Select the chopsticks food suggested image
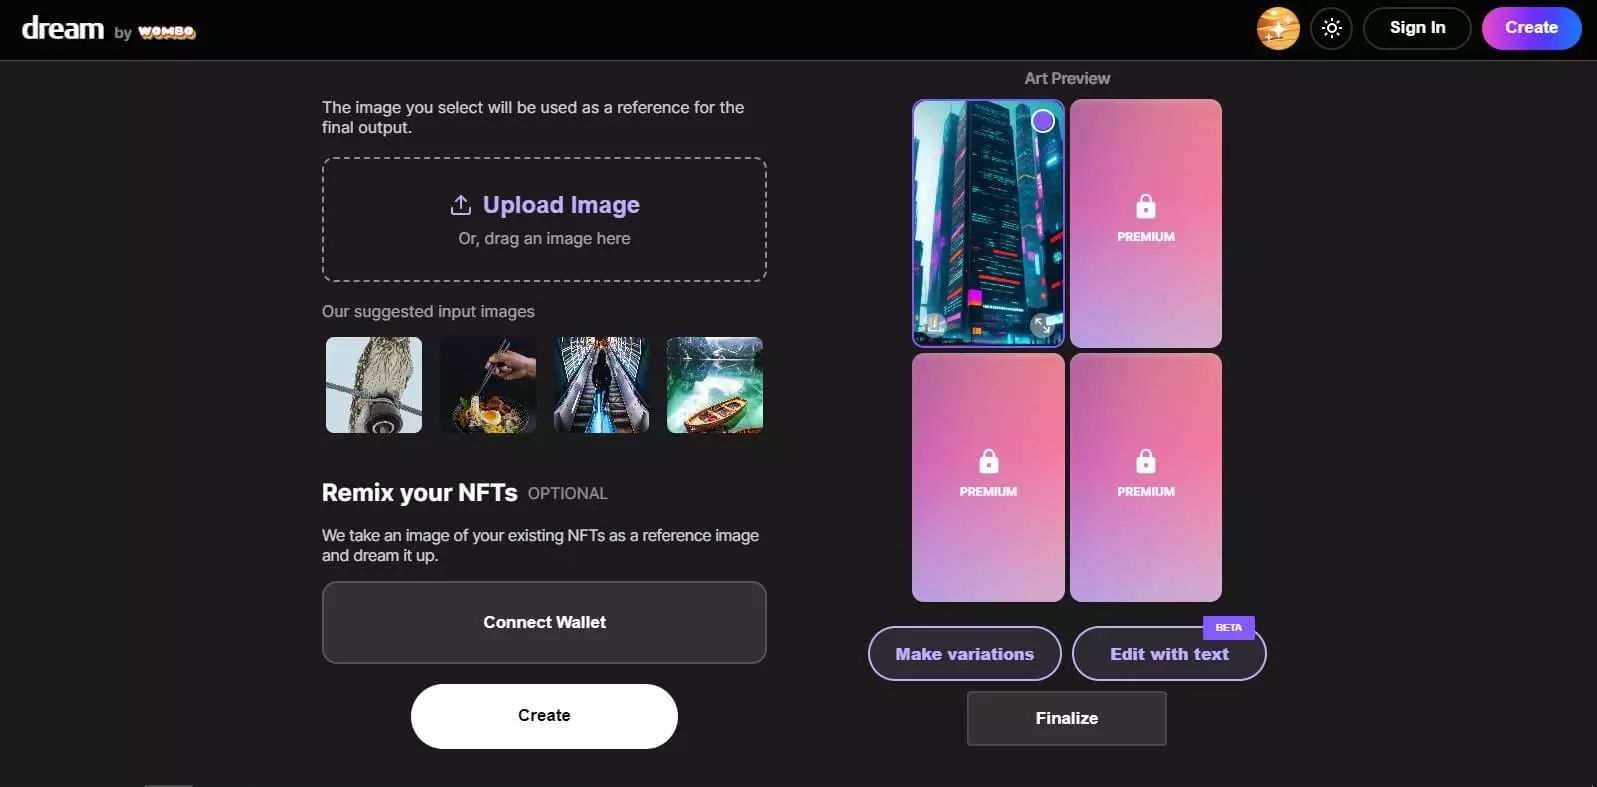The width and height of the screenshot is (1597, 787). pyautogui.click(x=488, y=385)
